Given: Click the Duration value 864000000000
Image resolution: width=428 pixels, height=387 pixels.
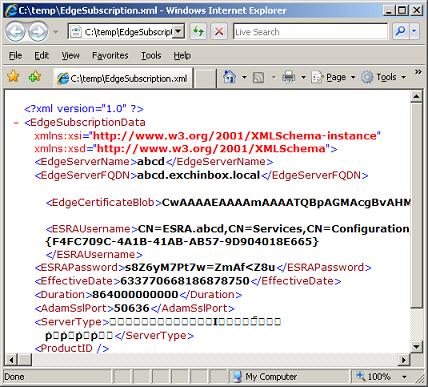Looking at the screenshot, I should pyautogui.click(x=135, y=295).
